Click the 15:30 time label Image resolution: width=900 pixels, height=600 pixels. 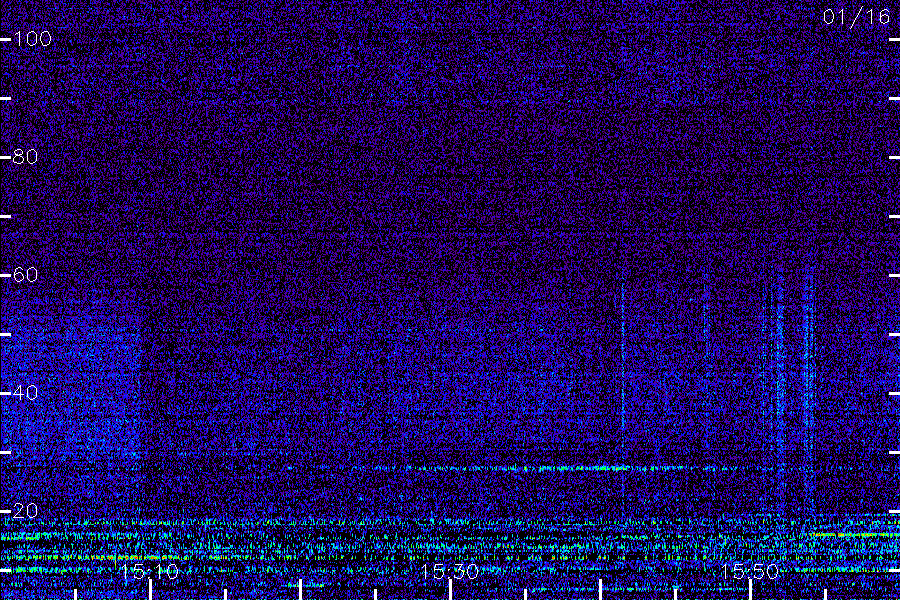449,572
